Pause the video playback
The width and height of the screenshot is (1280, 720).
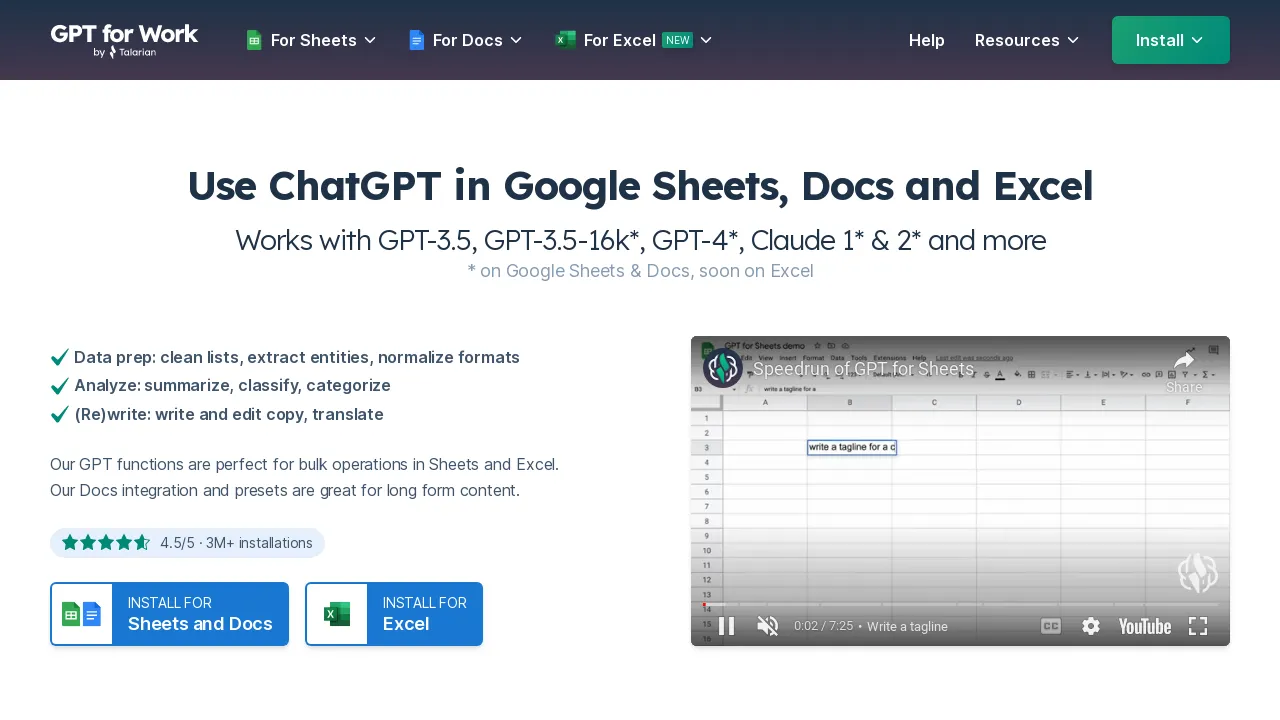click(727, 626)
